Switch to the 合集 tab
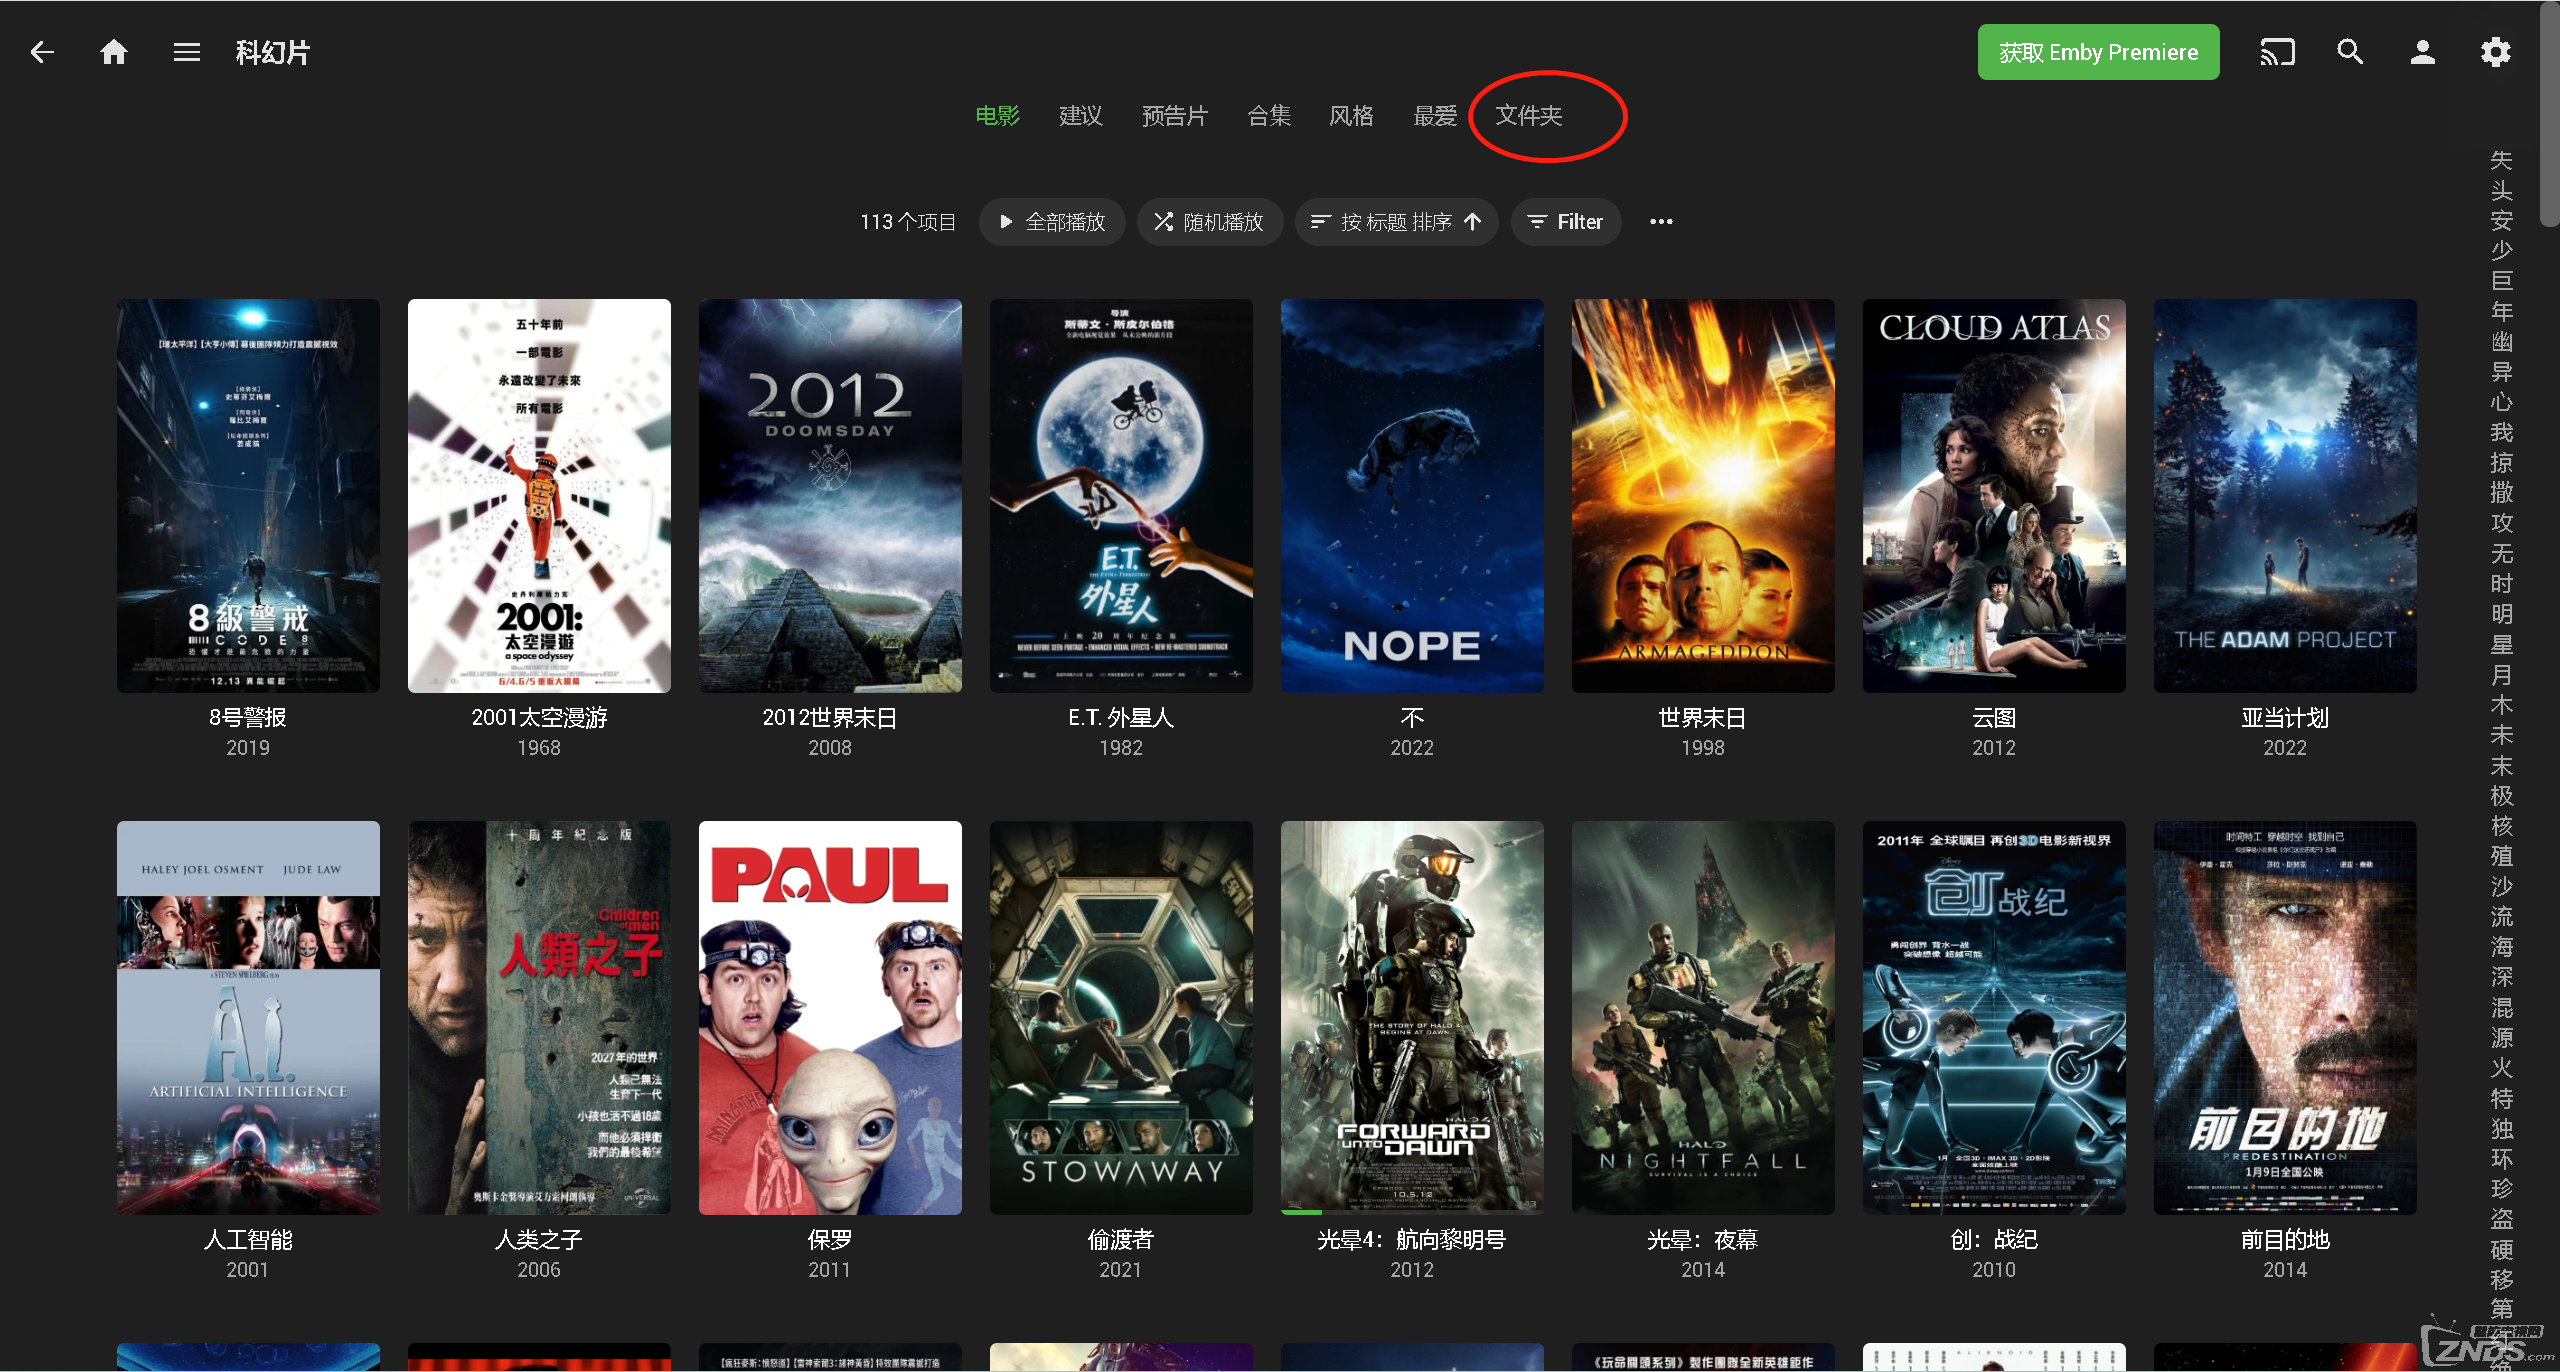The width and height of the screenshot is (2560, 1372). (1269, 116)
